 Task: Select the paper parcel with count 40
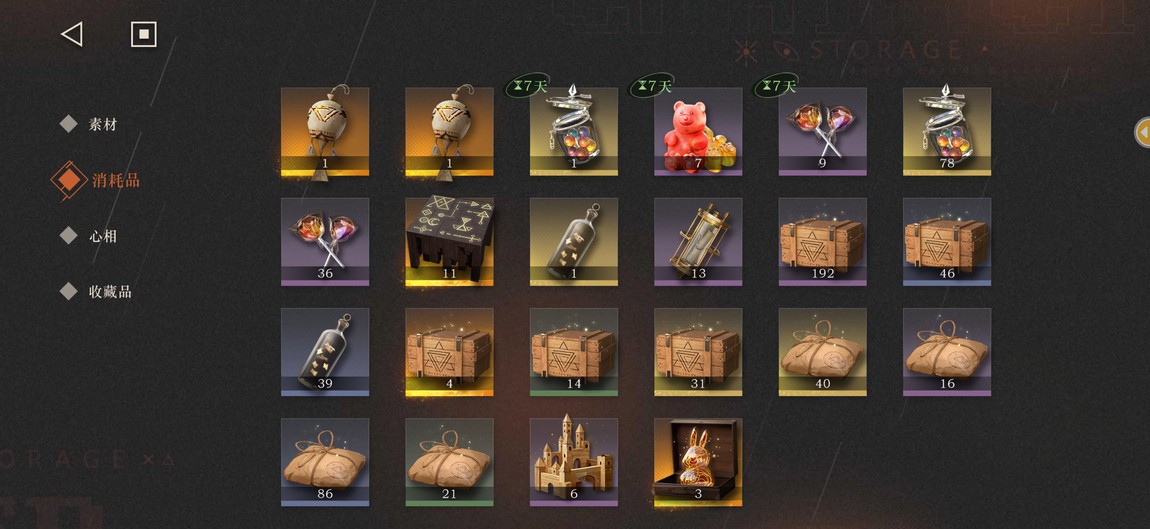822,352
